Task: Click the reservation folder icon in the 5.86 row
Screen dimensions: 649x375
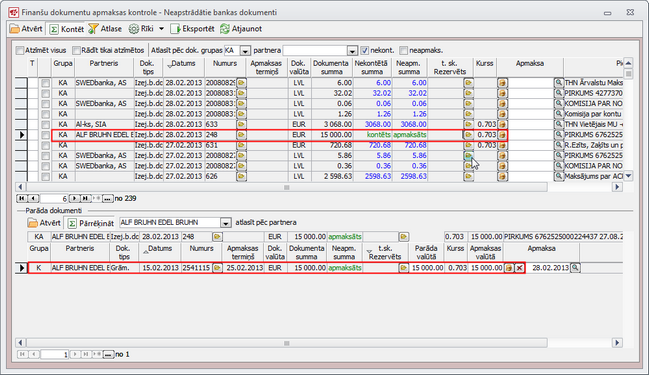Action: pyautogui.click(x=469, y=156)
